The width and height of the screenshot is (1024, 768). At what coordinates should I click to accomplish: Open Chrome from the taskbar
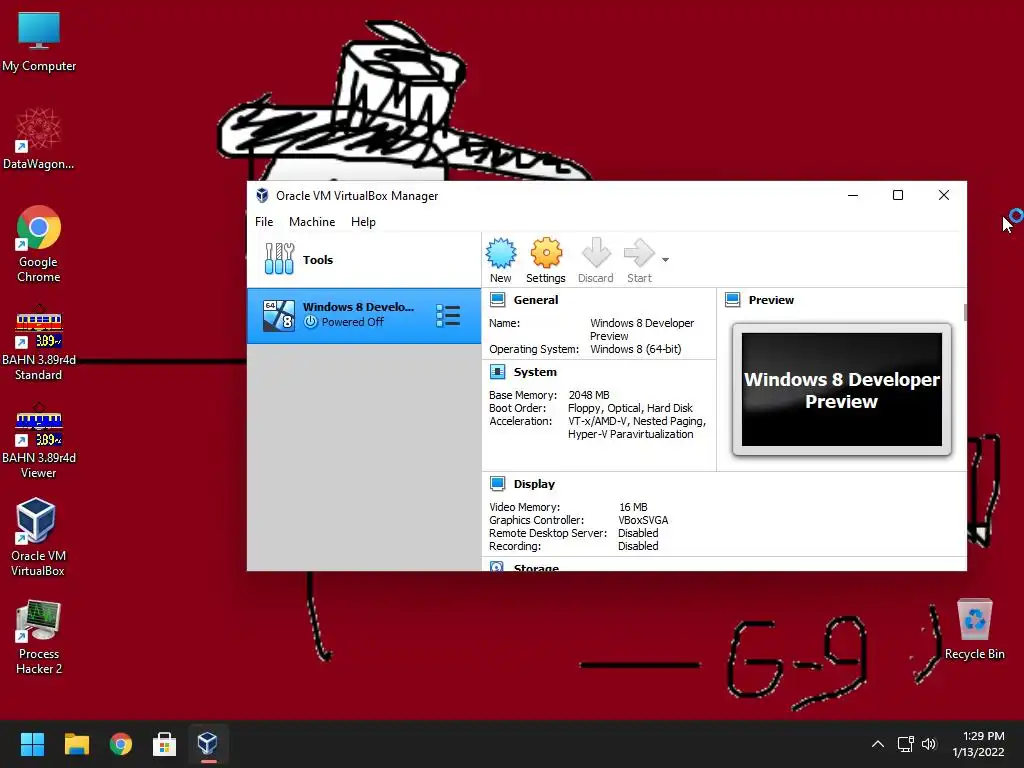point(121,744)
